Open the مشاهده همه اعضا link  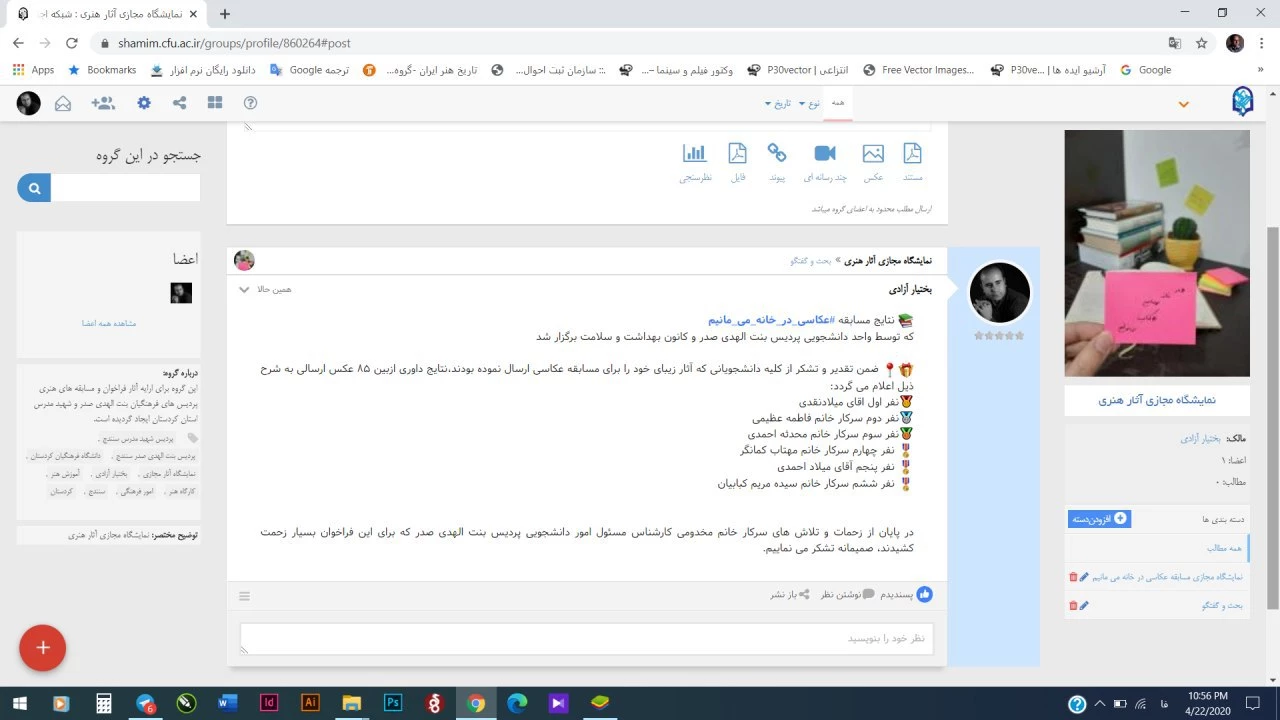109,323
